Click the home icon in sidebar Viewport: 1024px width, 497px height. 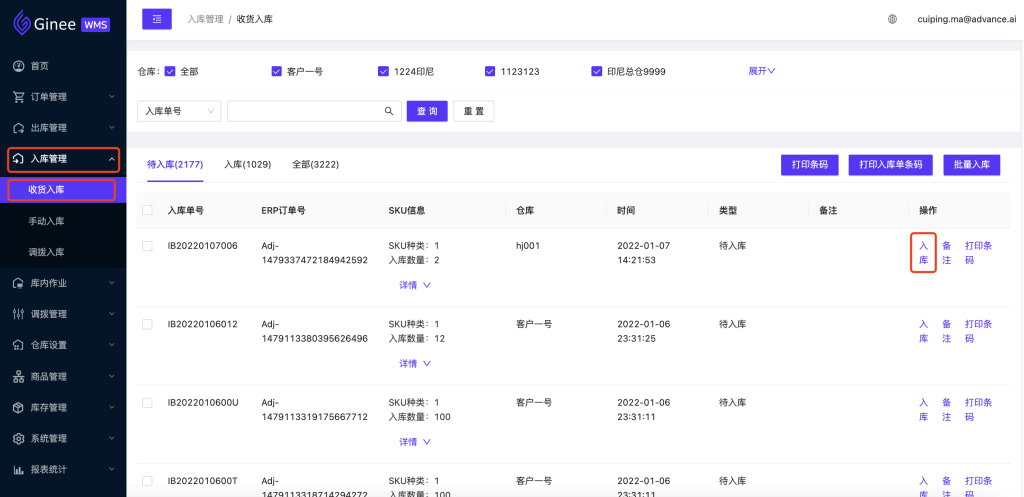(x=18, y=66)
